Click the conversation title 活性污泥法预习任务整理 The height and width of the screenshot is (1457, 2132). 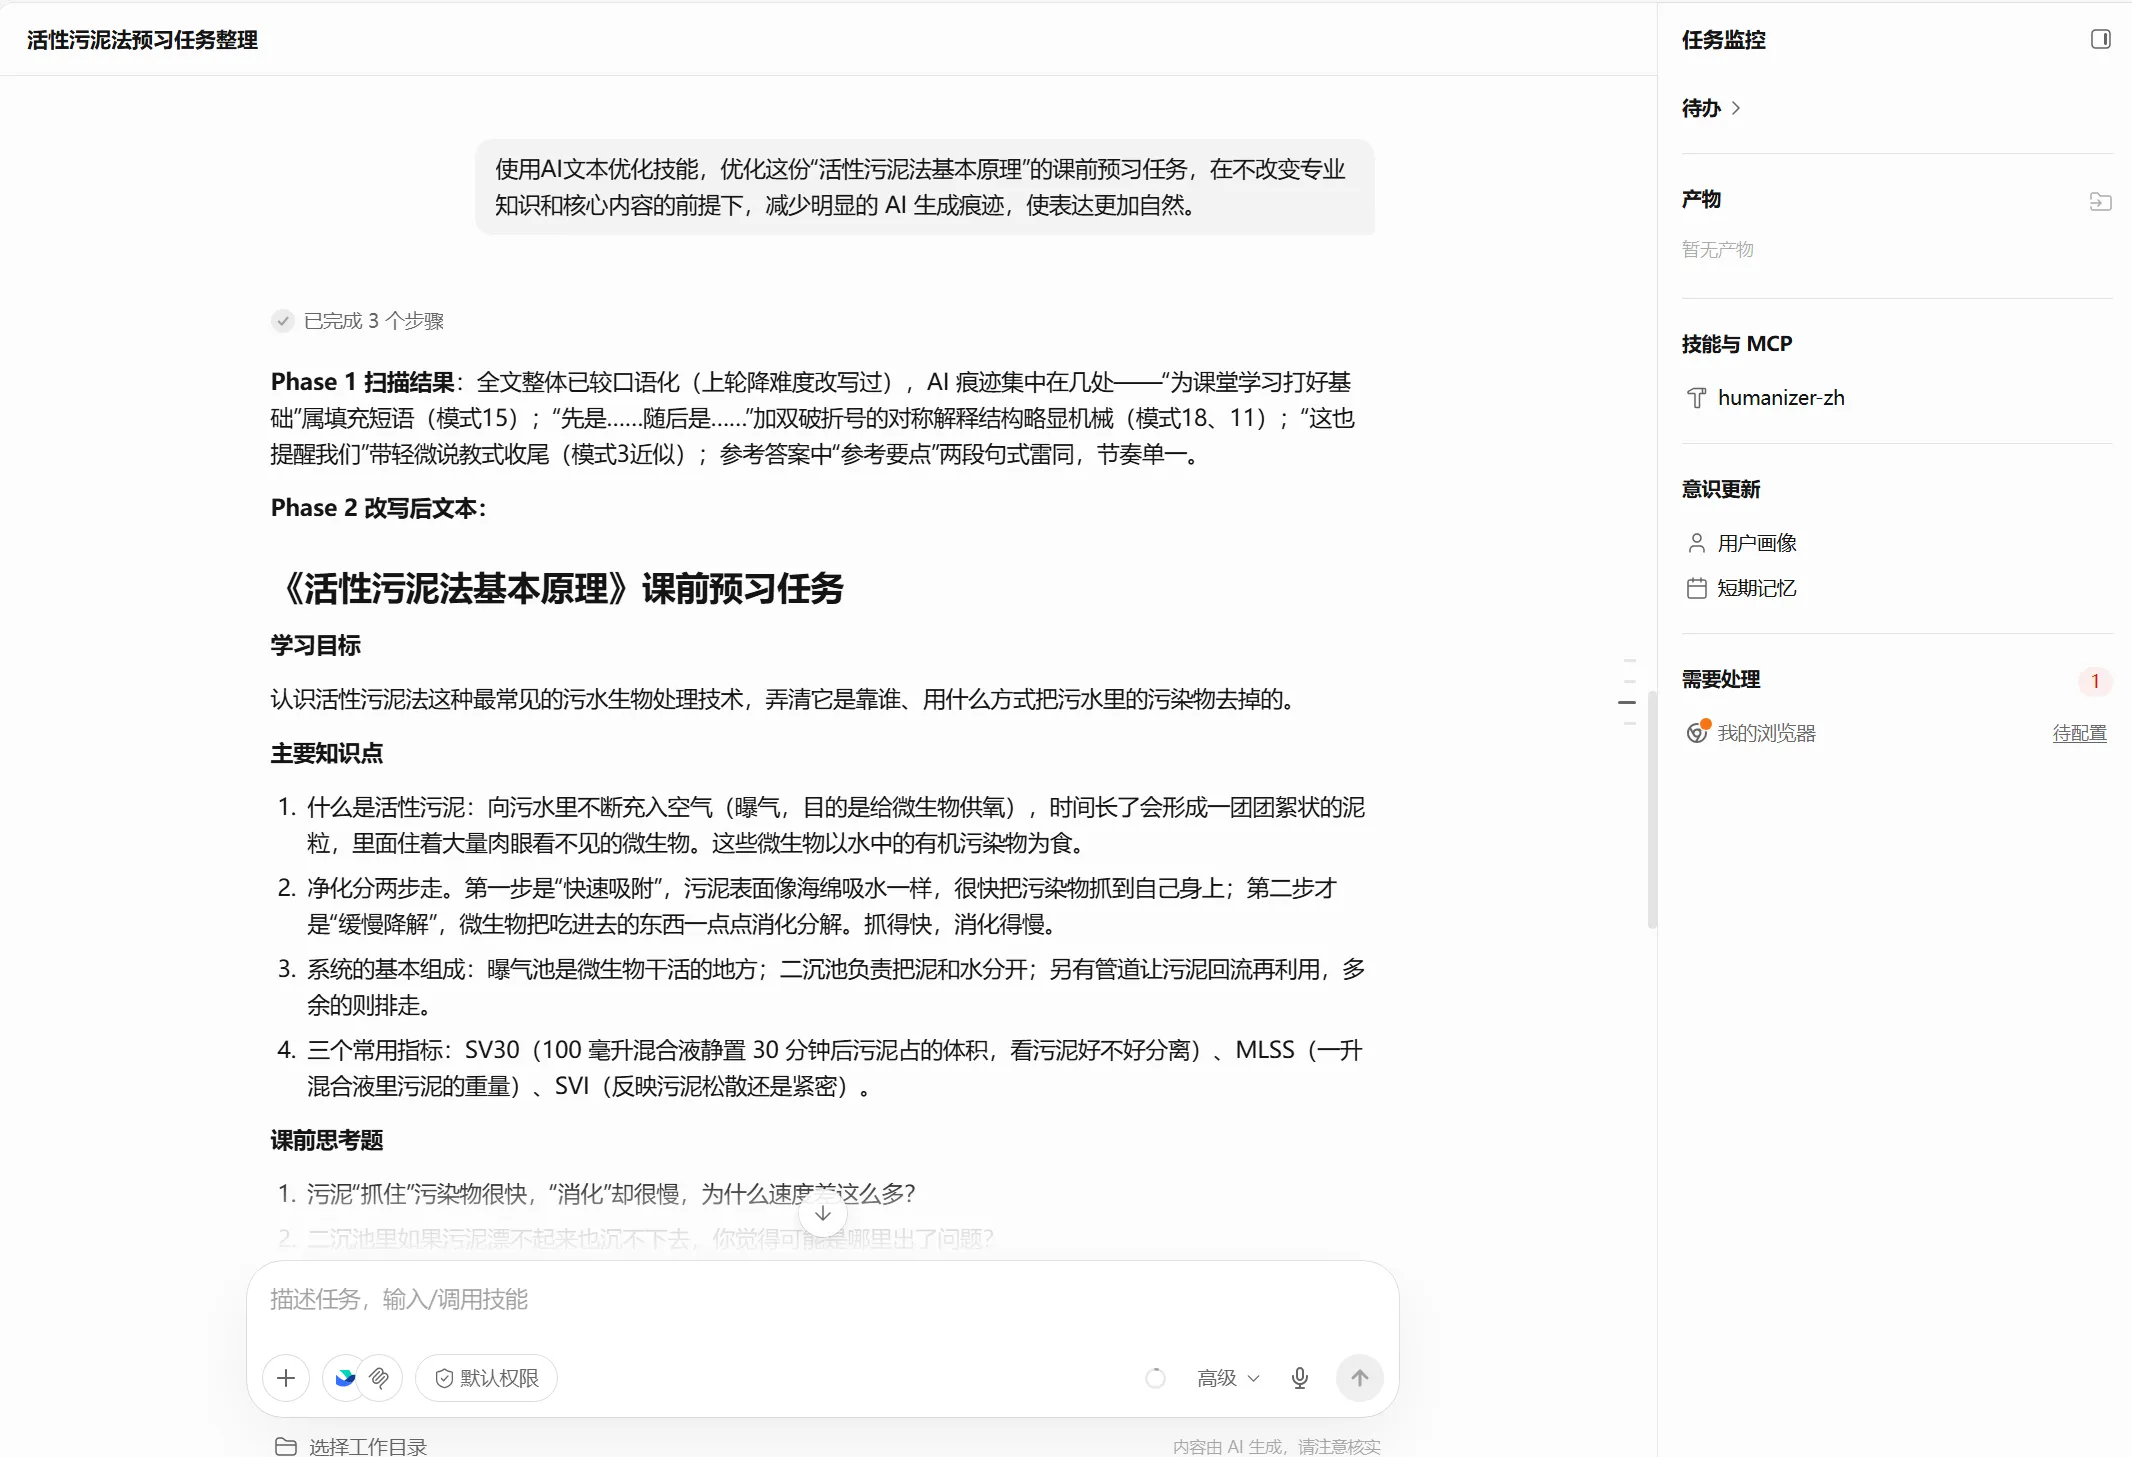click(x=142, y=40)
